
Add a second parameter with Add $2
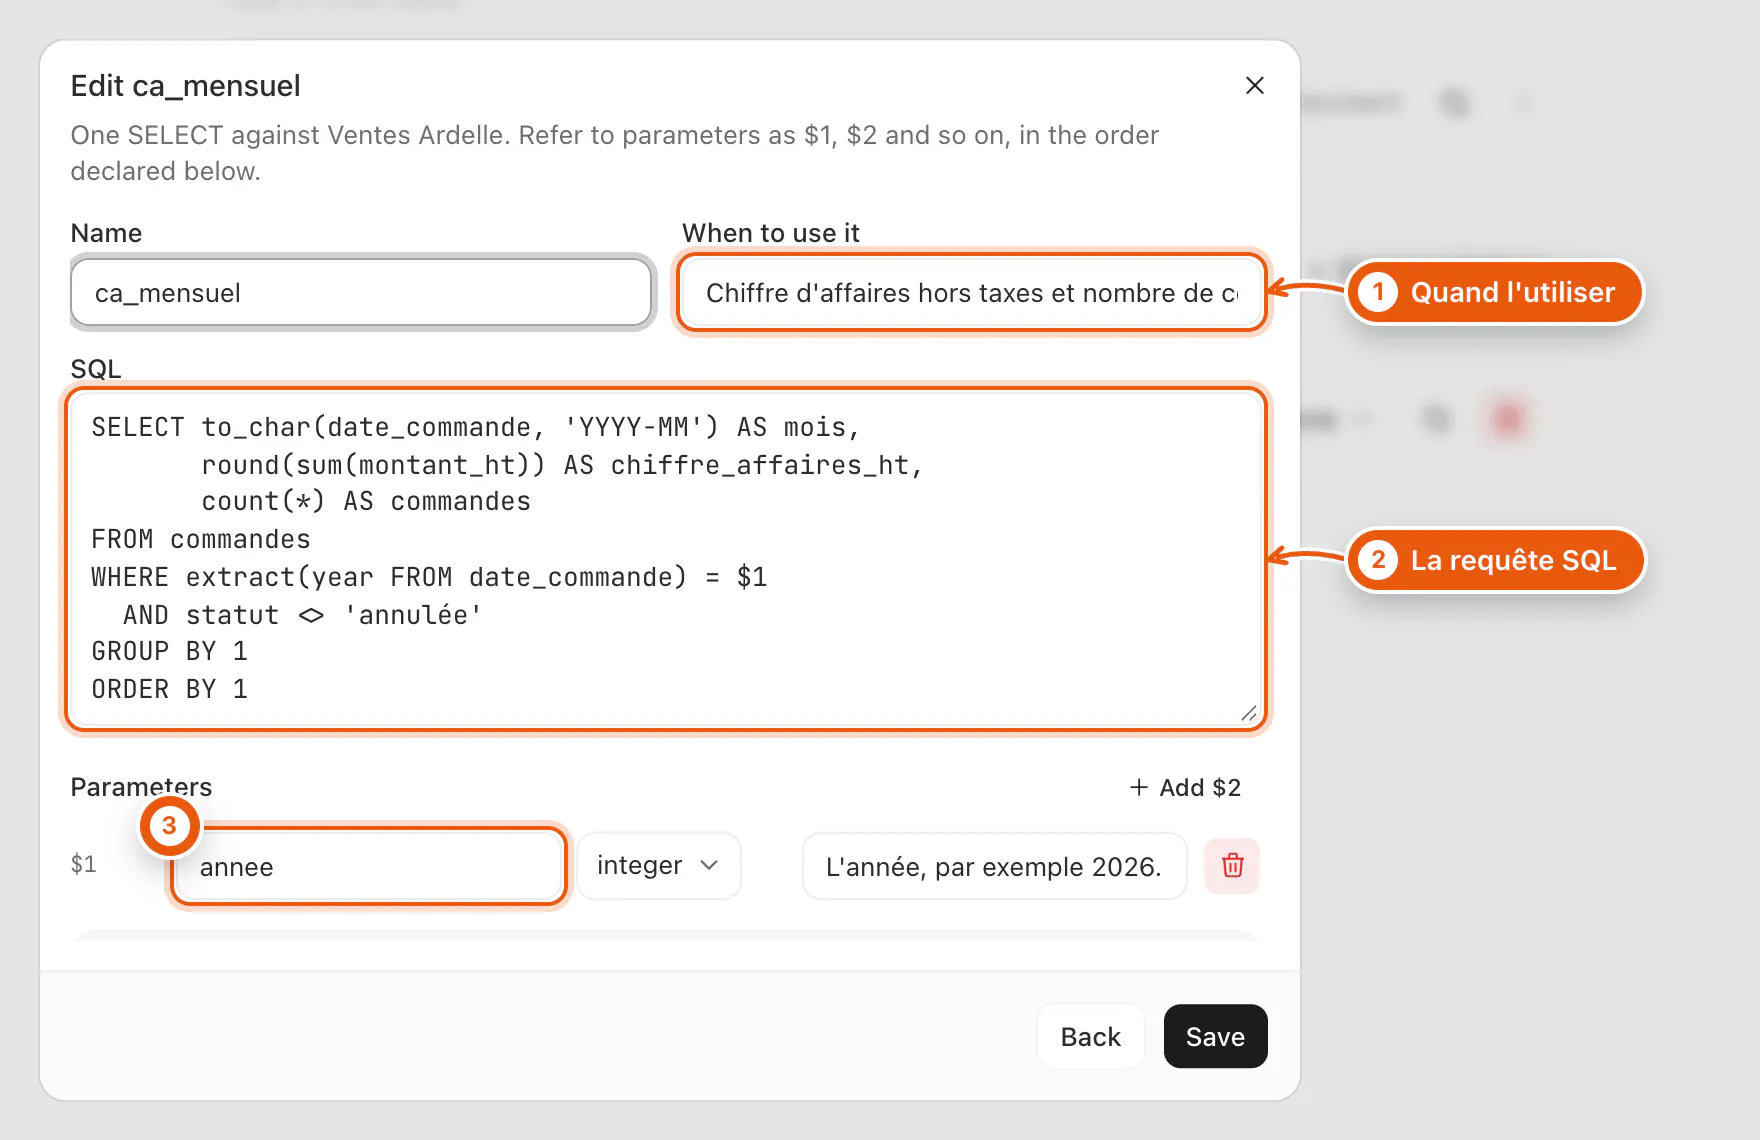coord(1185,788)
